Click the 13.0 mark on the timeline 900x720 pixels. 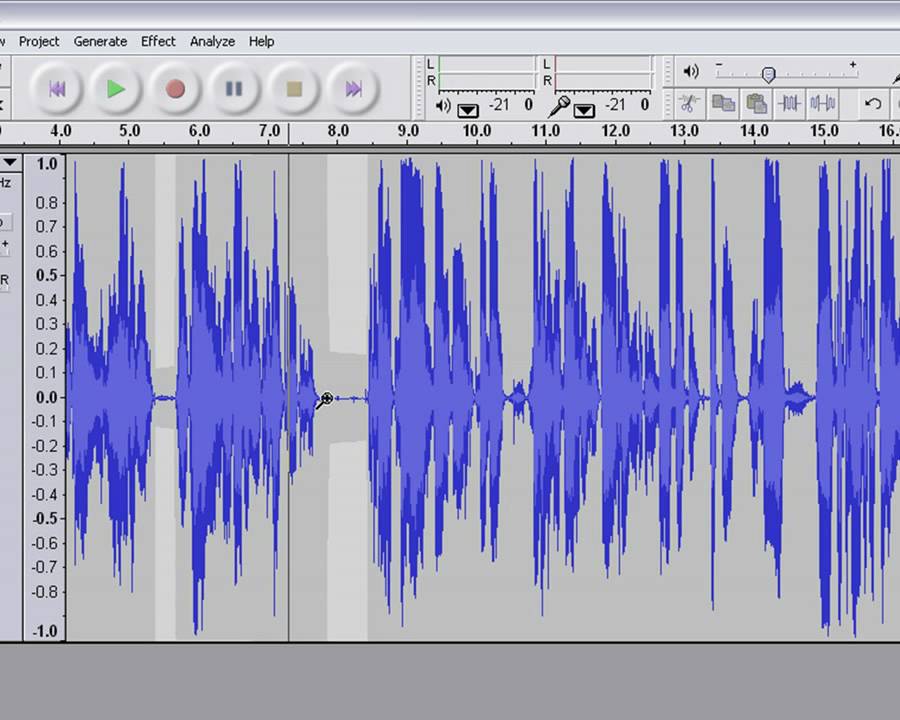tap(684, 131)
